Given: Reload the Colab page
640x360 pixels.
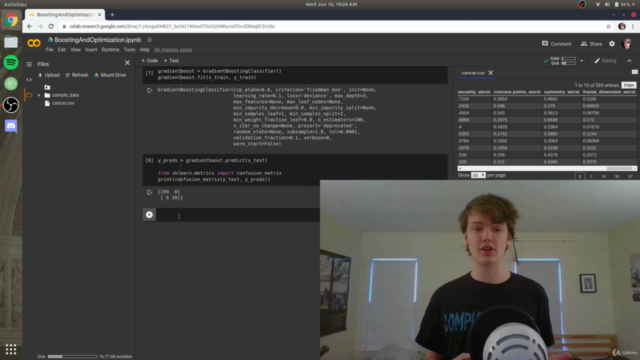Looking at the screenshot, I should 51,27.
